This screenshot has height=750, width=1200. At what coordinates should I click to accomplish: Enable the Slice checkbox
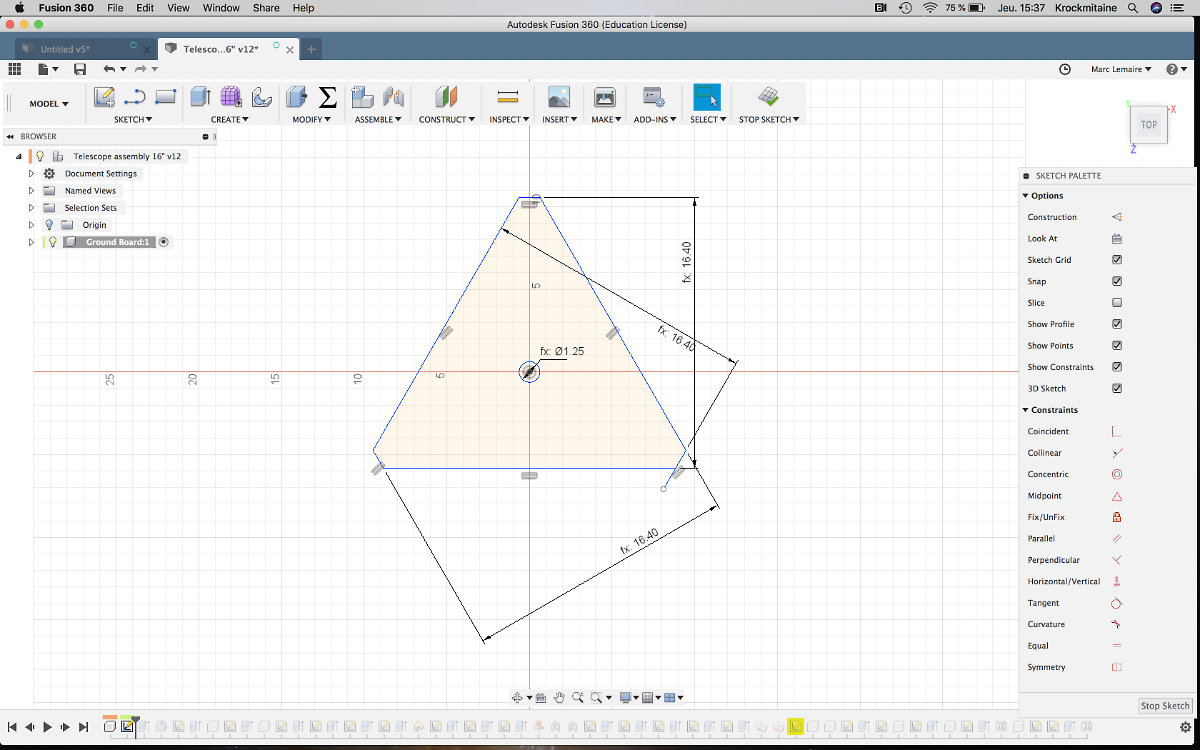pos(1117,302)
